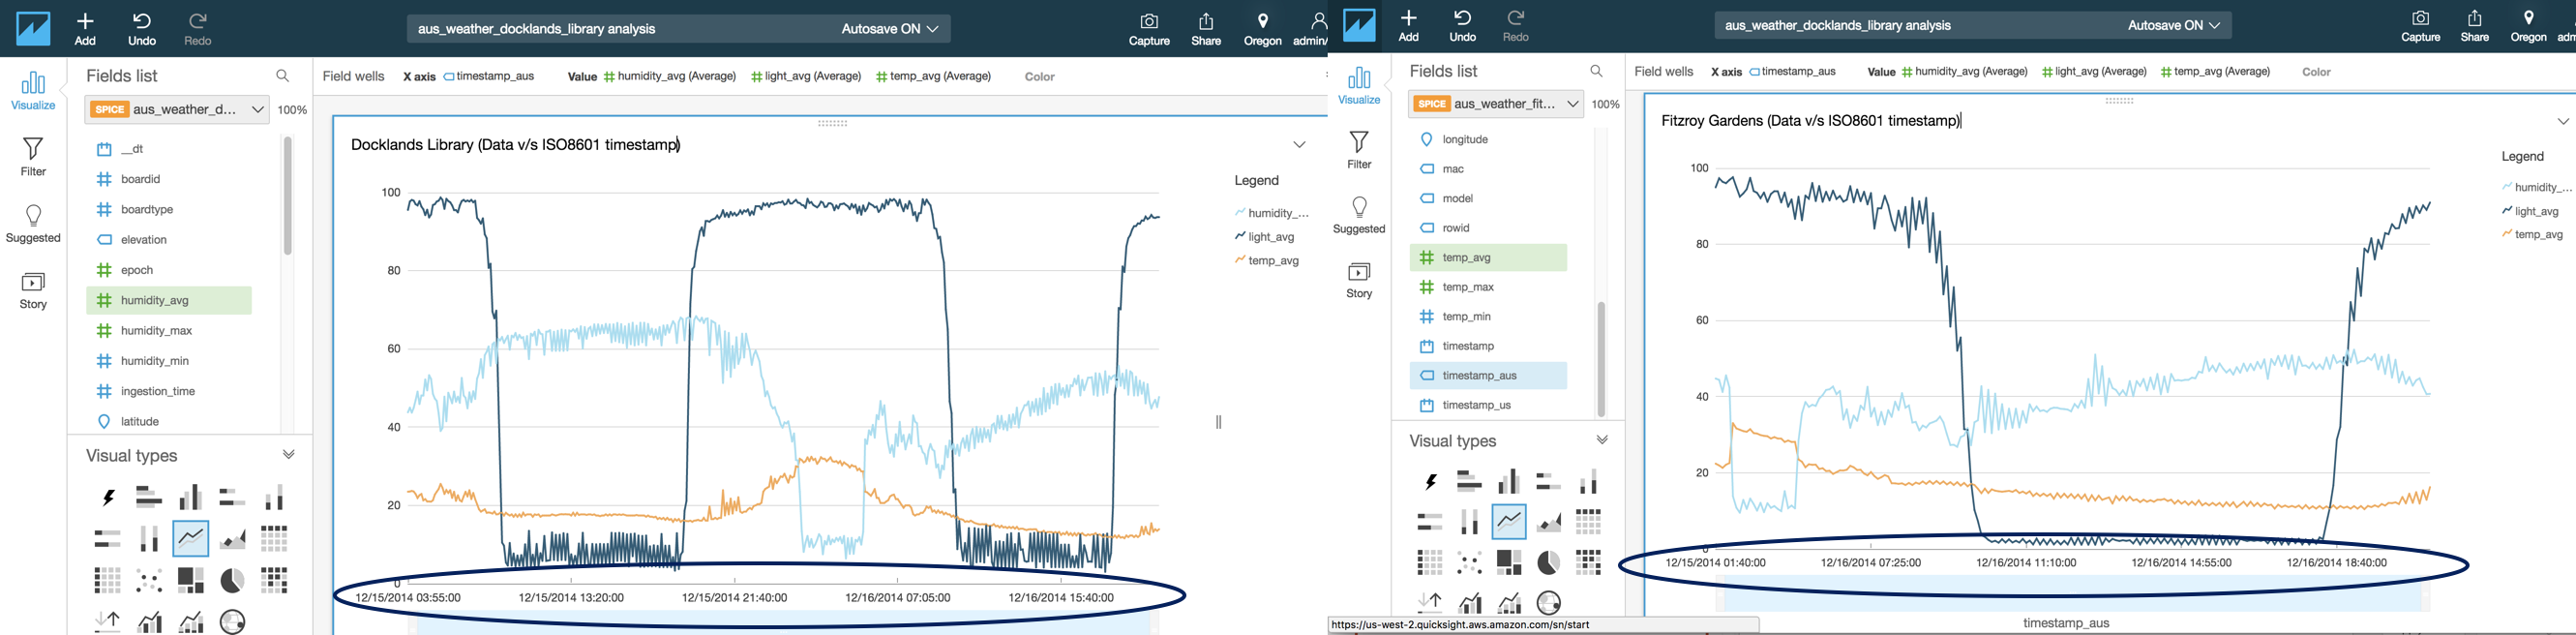
Task: Choose area chart visual in Fitzroy window
Action: tap(1548, 522)
